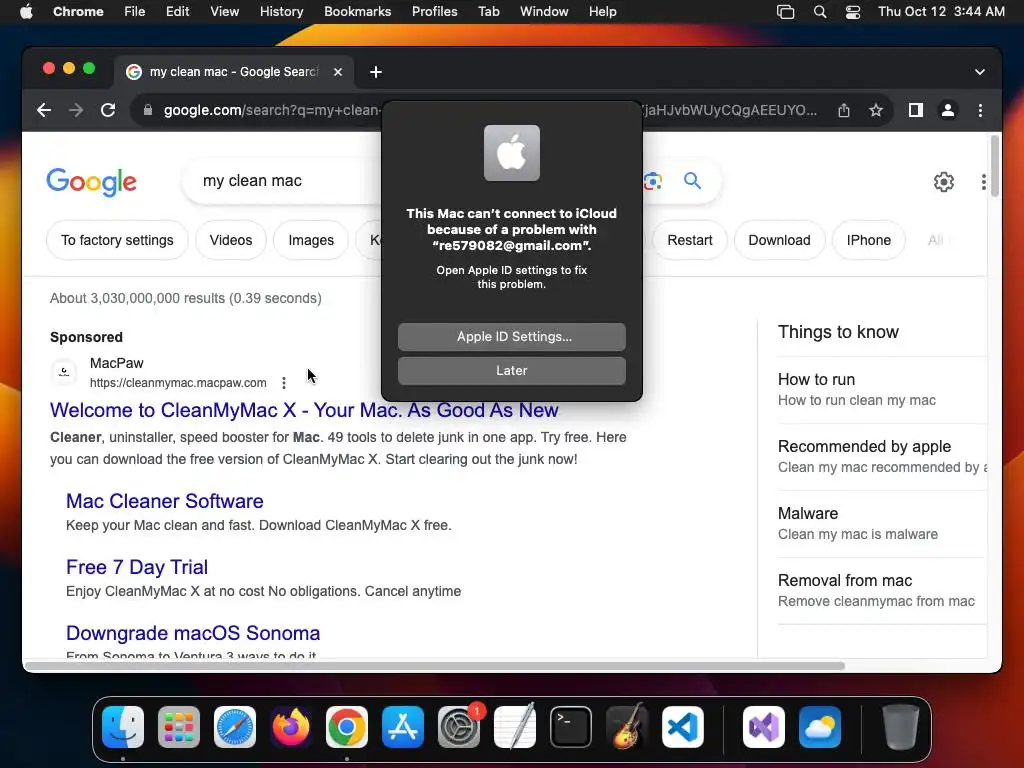
Task: Open App Store from the Dock
Action: coord(403,727)
